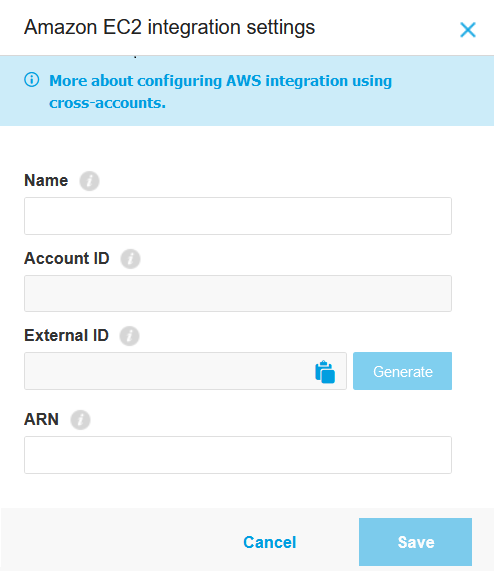Viewport: 494px width, 571px height.
Task: Click the dialog title Amazon EC2 integration settings
Action: click(170, 27)
